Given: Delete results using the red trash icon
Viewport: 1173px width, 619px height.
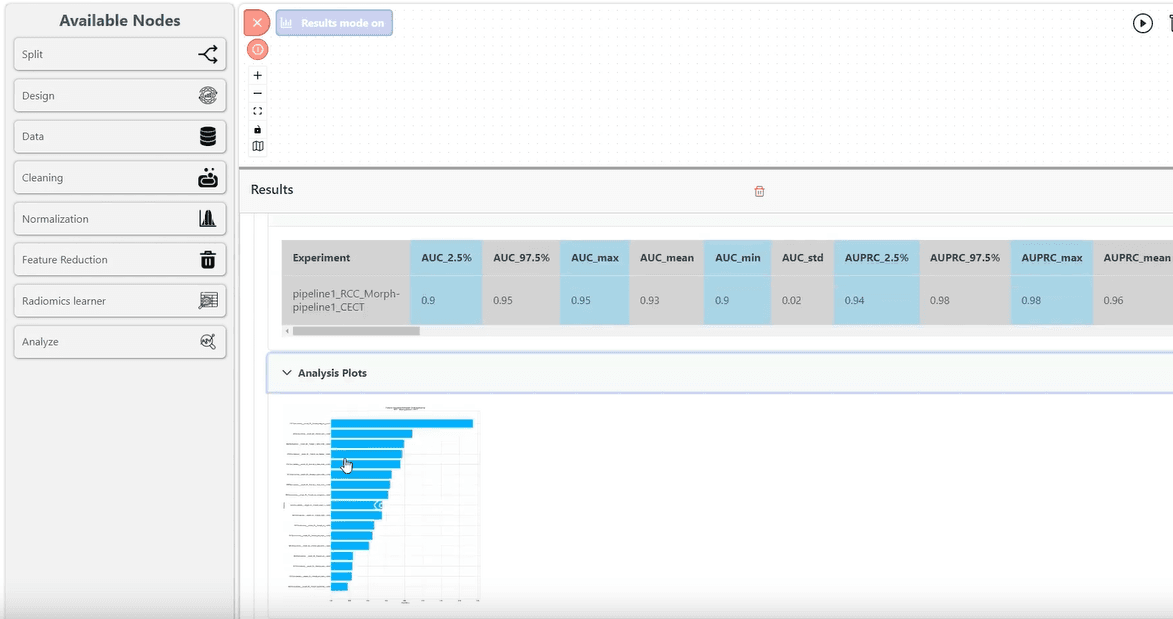Looking at the screenshot, I should pyautogui.click(x=759, y=191).
